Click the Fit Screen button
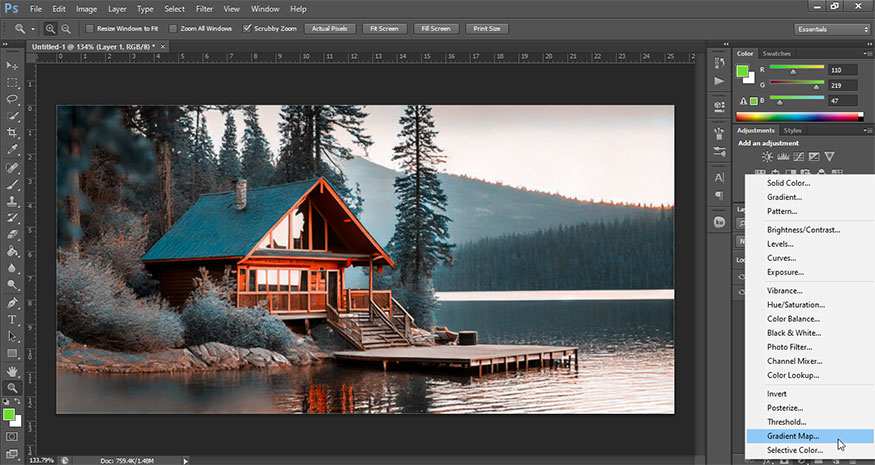Screen dimensions: 875x465 385,29
